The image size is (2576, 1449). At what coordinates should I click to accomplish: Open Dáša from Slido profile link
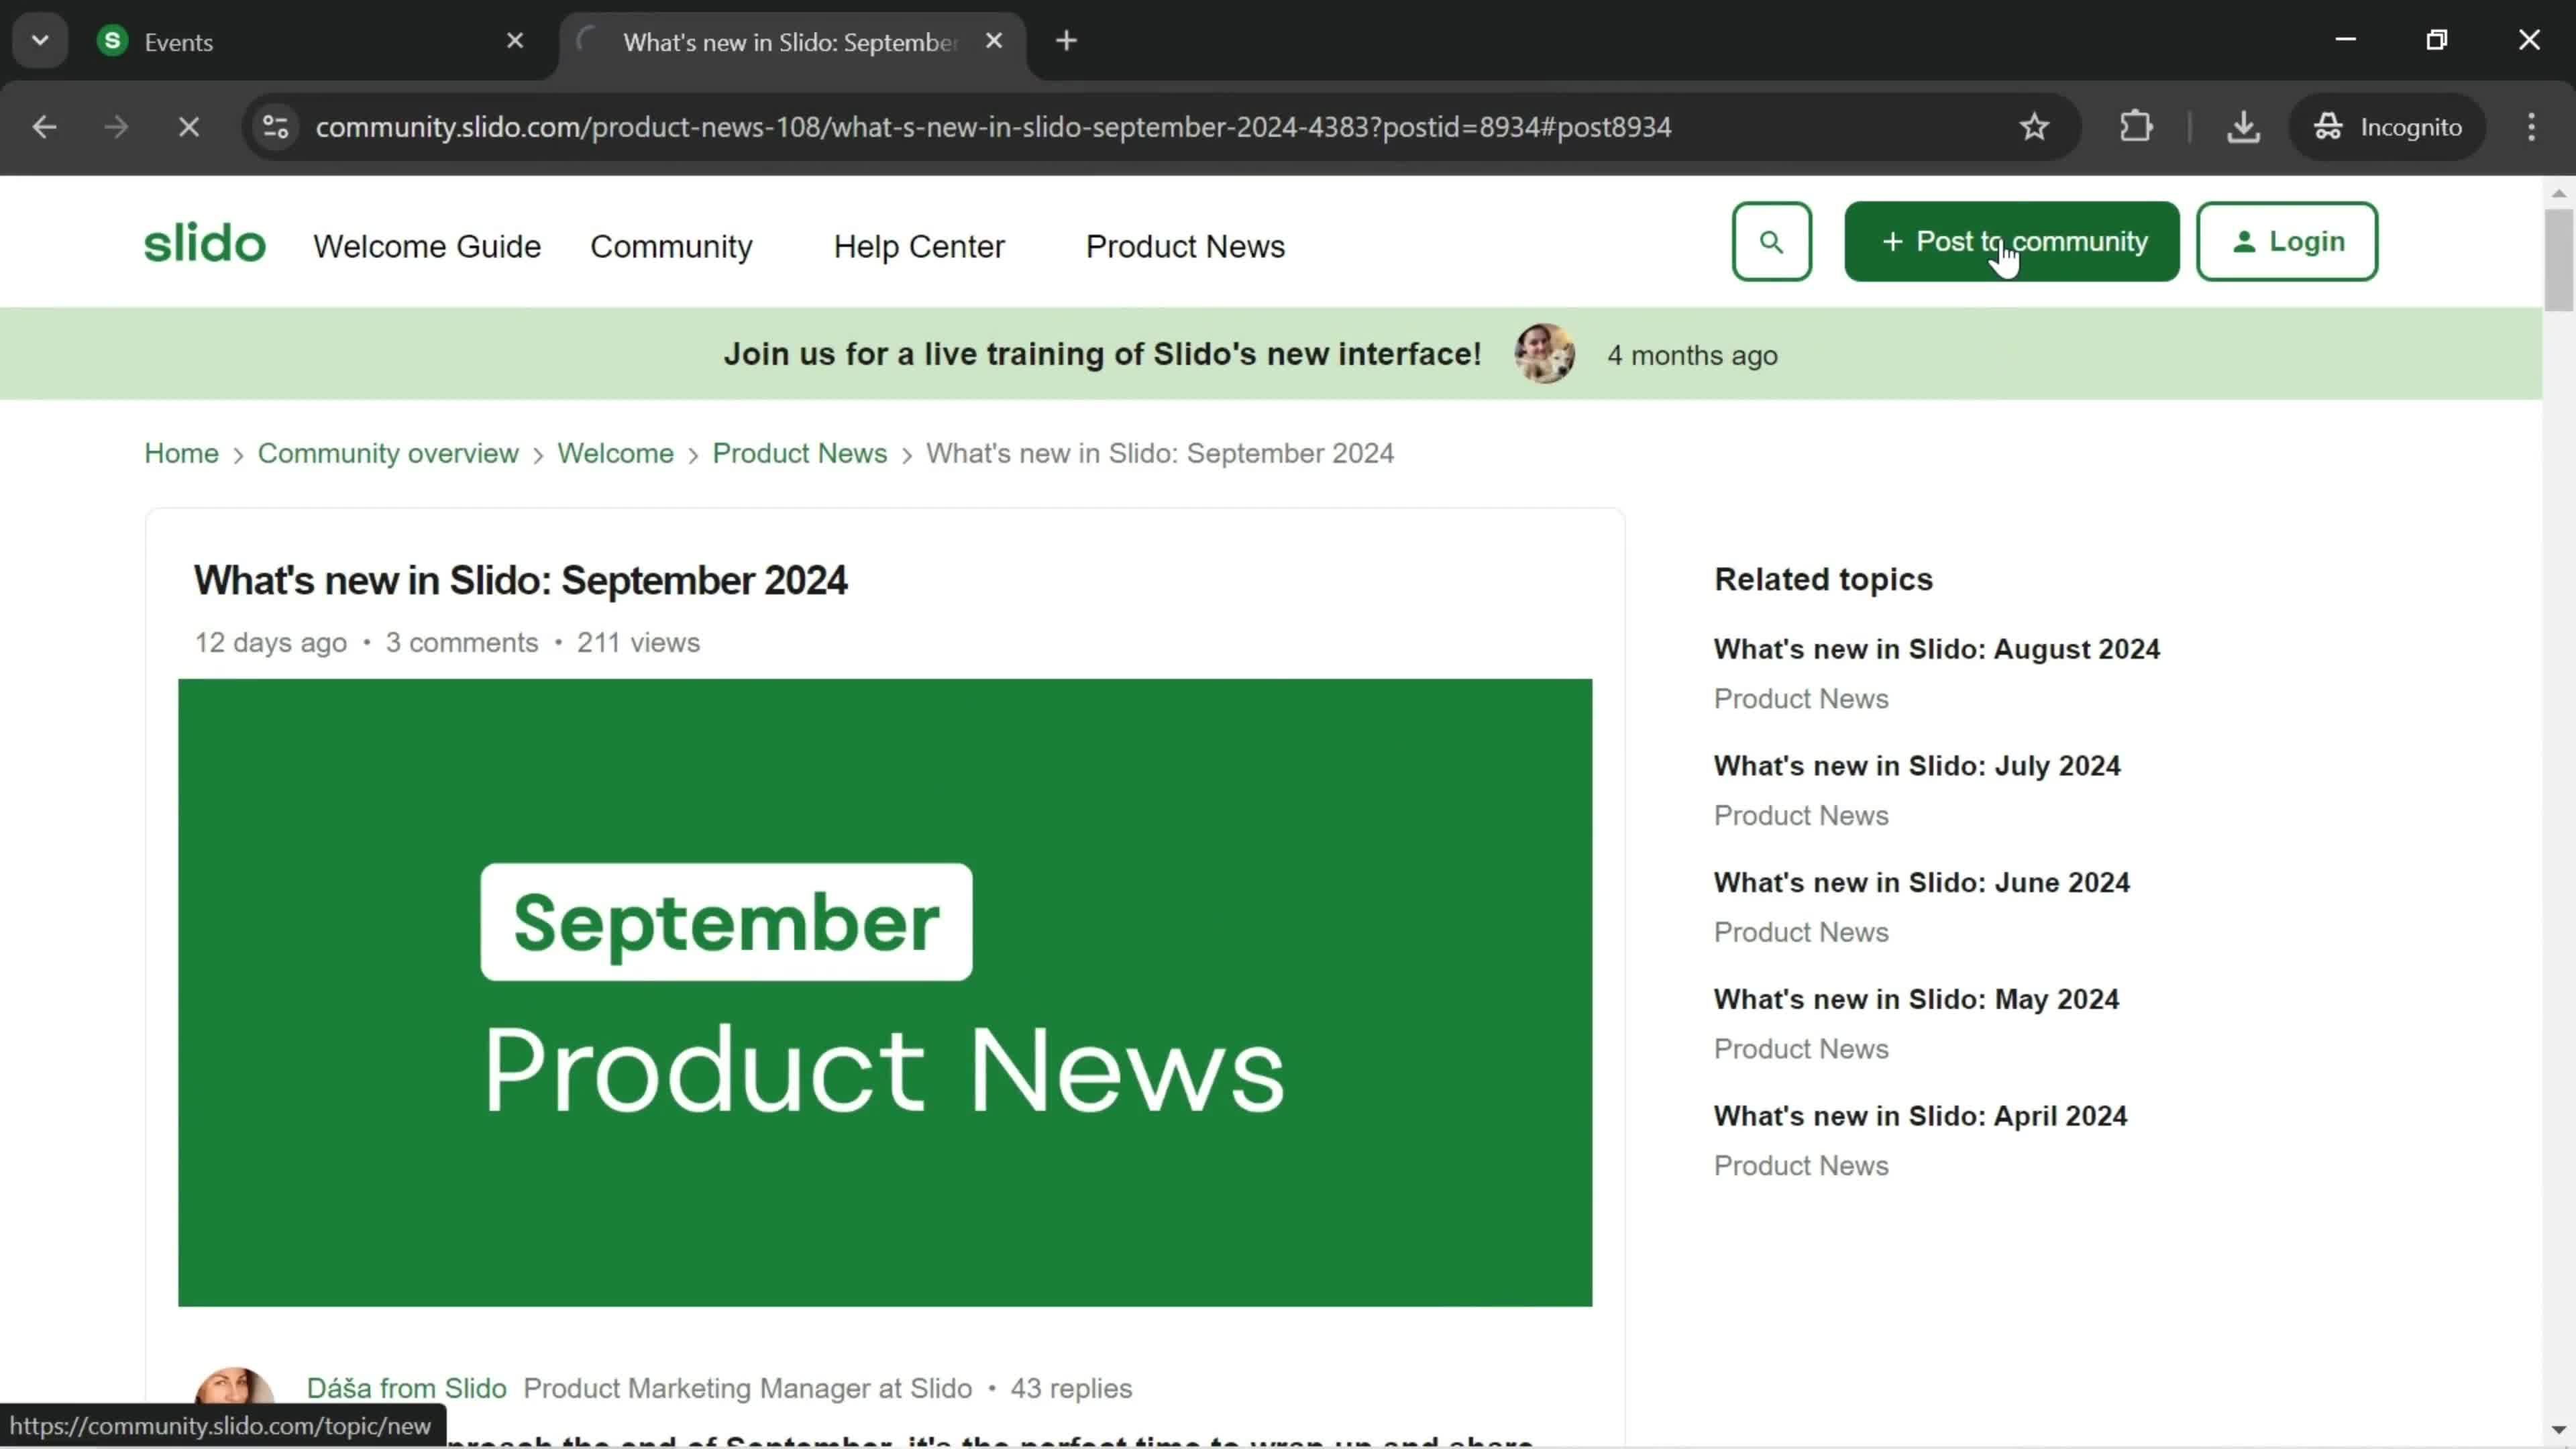(x=406, y=1388)
